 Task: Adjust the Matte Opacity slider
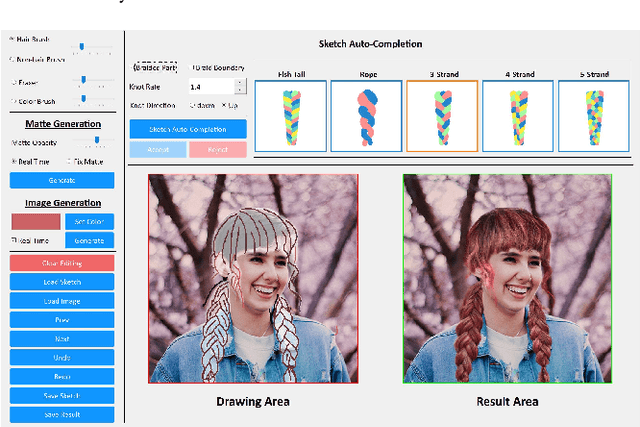tap(95, 142)
